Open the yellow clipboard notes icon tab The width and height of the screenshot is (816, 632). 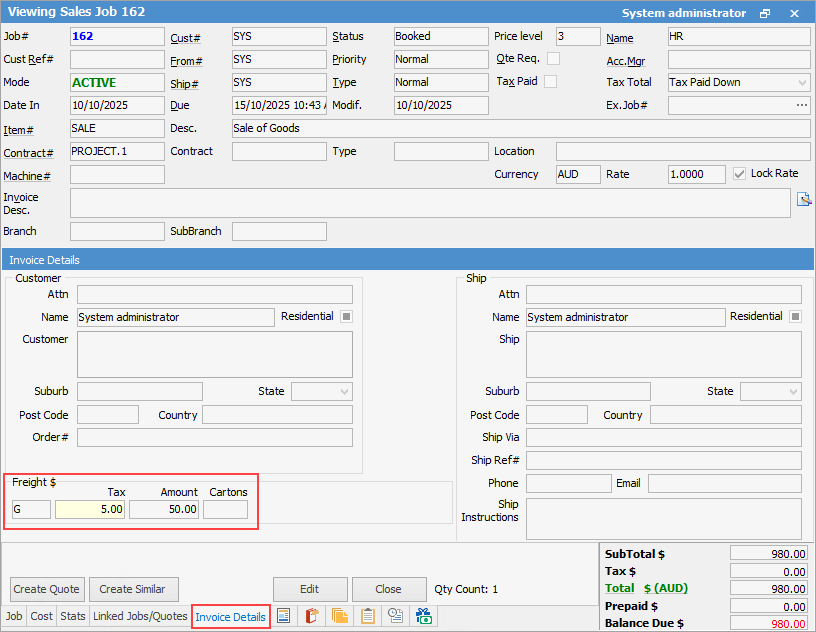pos(368,616)
